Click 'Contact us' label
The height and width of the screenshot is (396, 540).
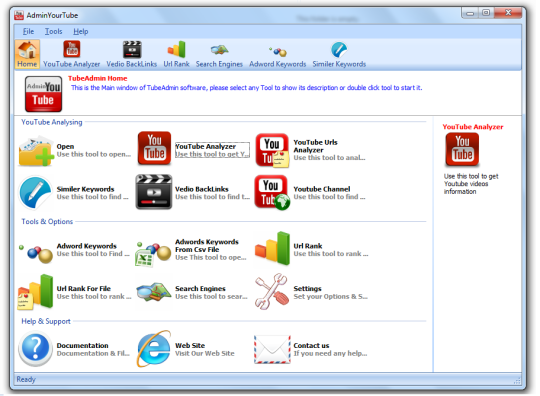coord(311,345)
